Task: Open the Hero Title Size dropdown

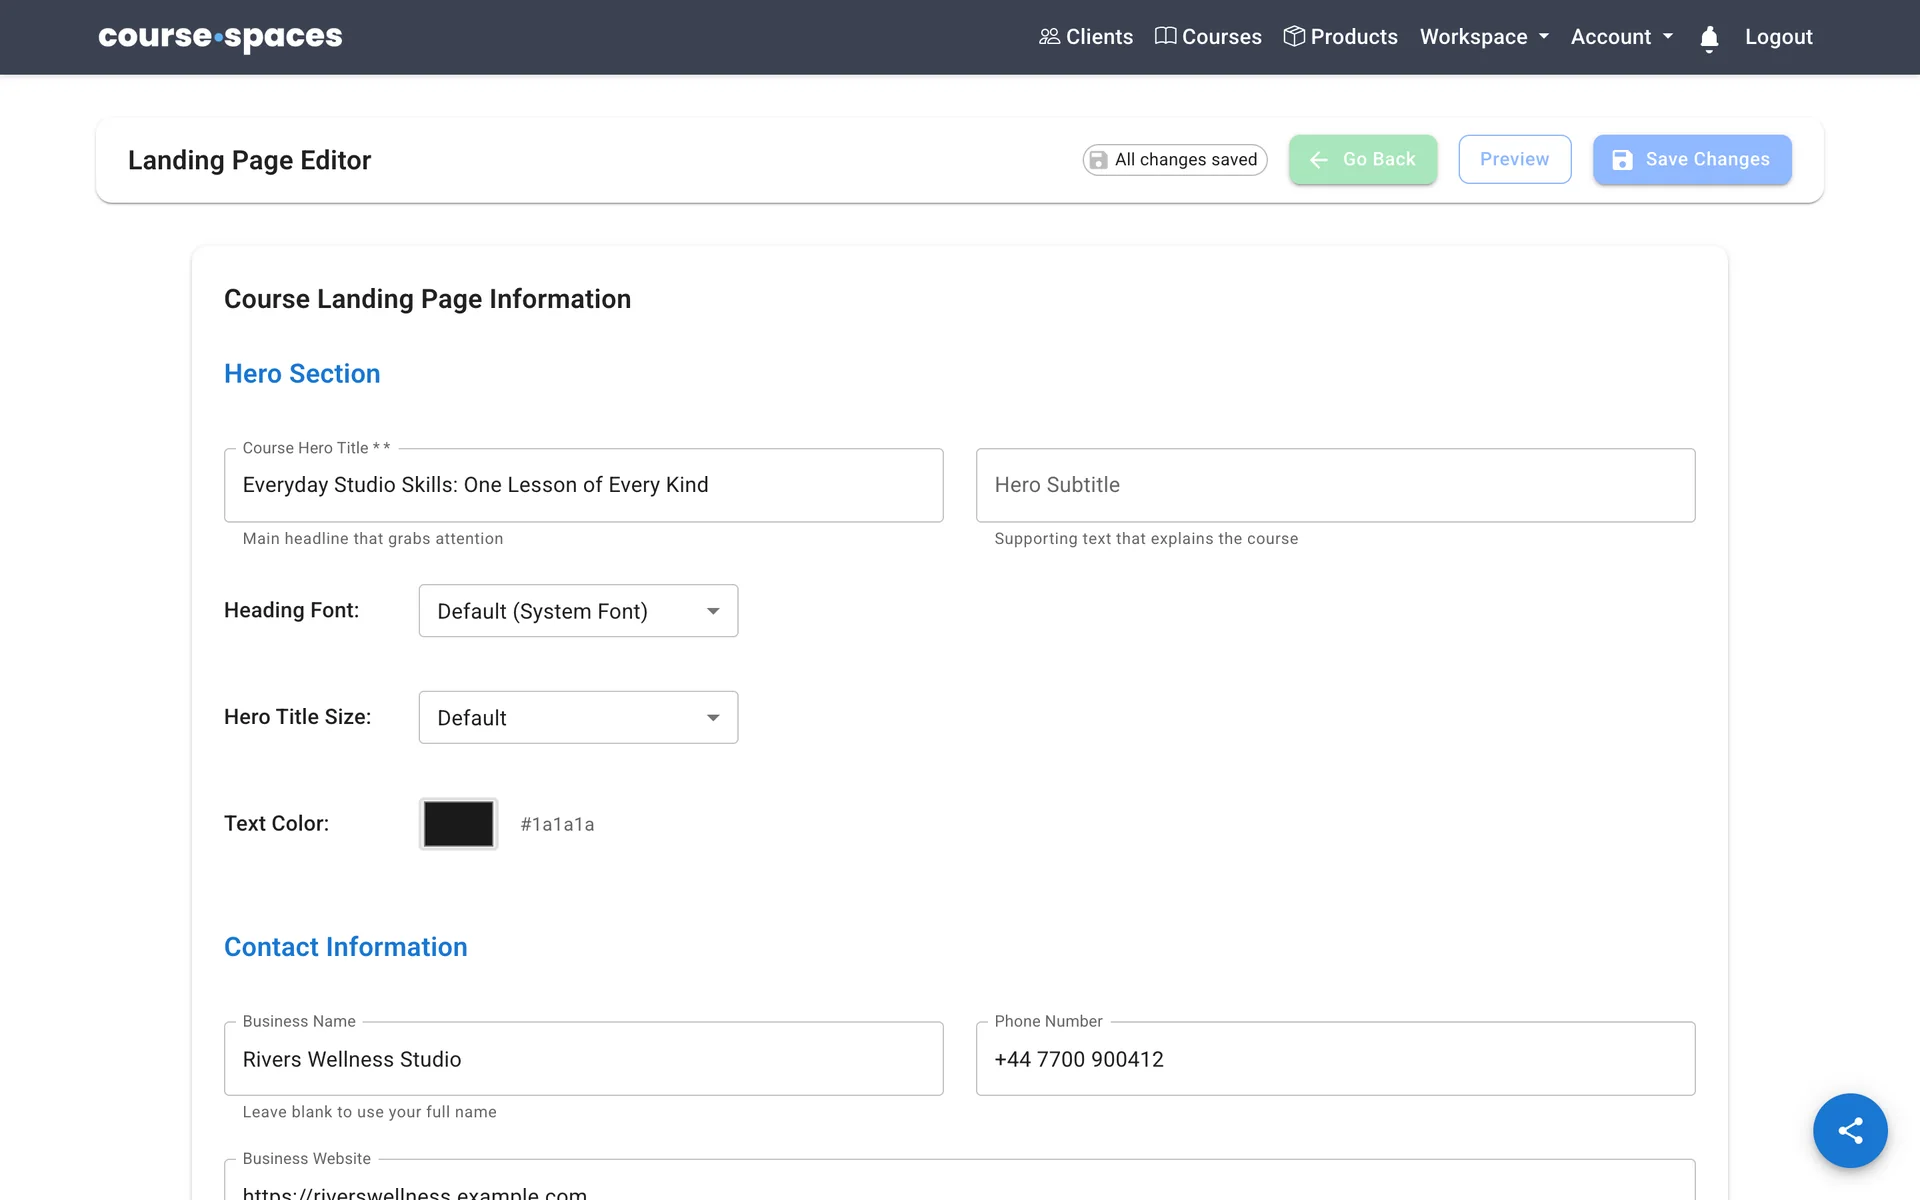Action: [x=578, y=717]
